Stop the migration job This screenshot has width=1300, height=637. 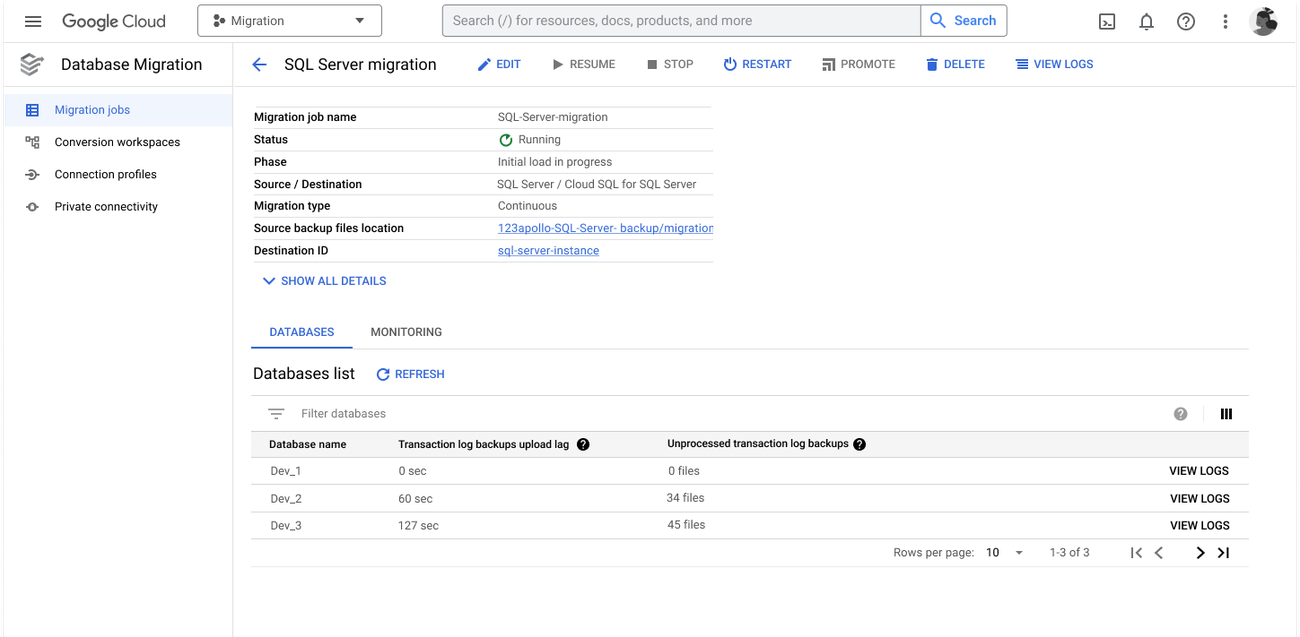pyautogui.click(x=670, y=64)
